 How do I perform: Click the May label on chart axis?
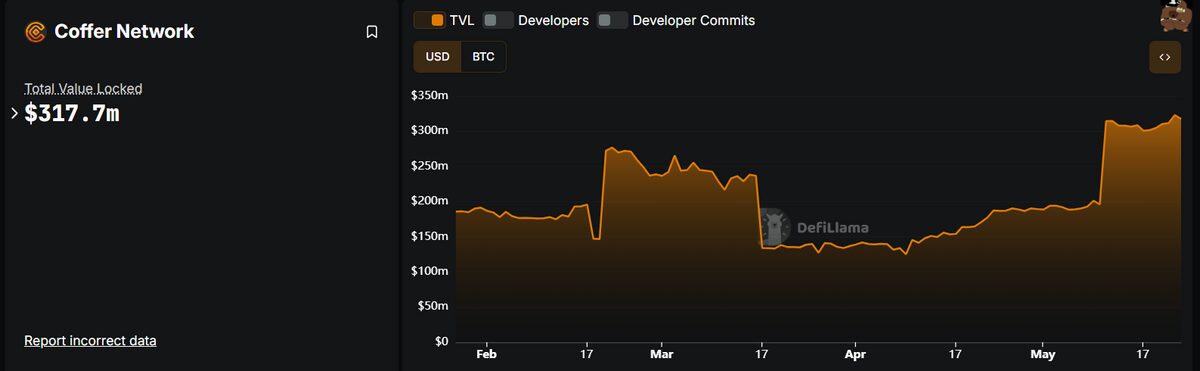[x=1043, y=354]
